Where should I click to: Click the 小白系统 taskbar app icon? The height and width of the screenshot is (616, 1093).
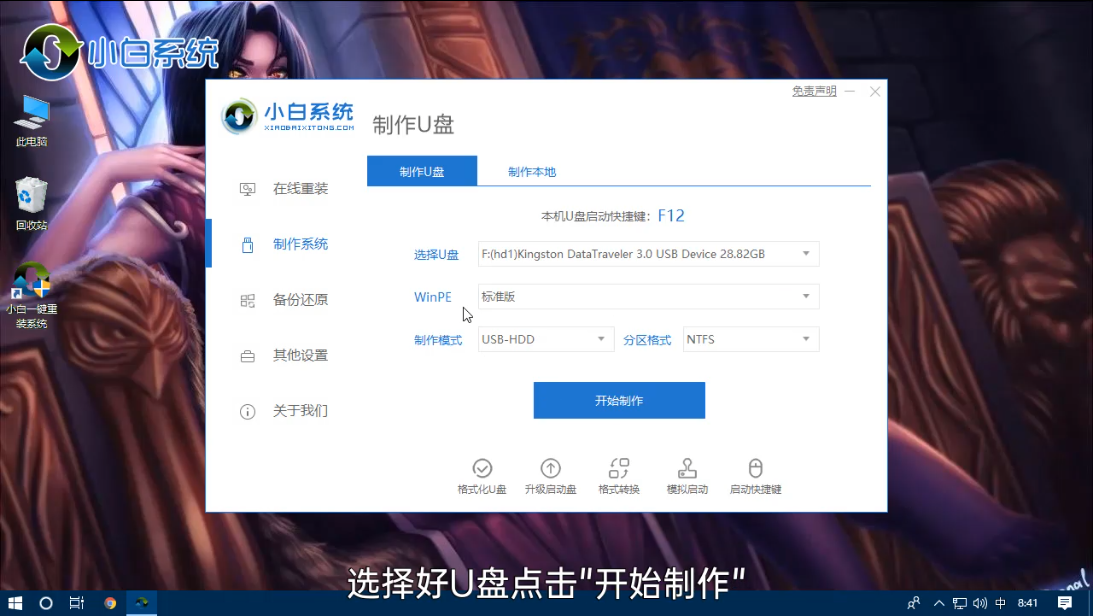coord(142,603)
